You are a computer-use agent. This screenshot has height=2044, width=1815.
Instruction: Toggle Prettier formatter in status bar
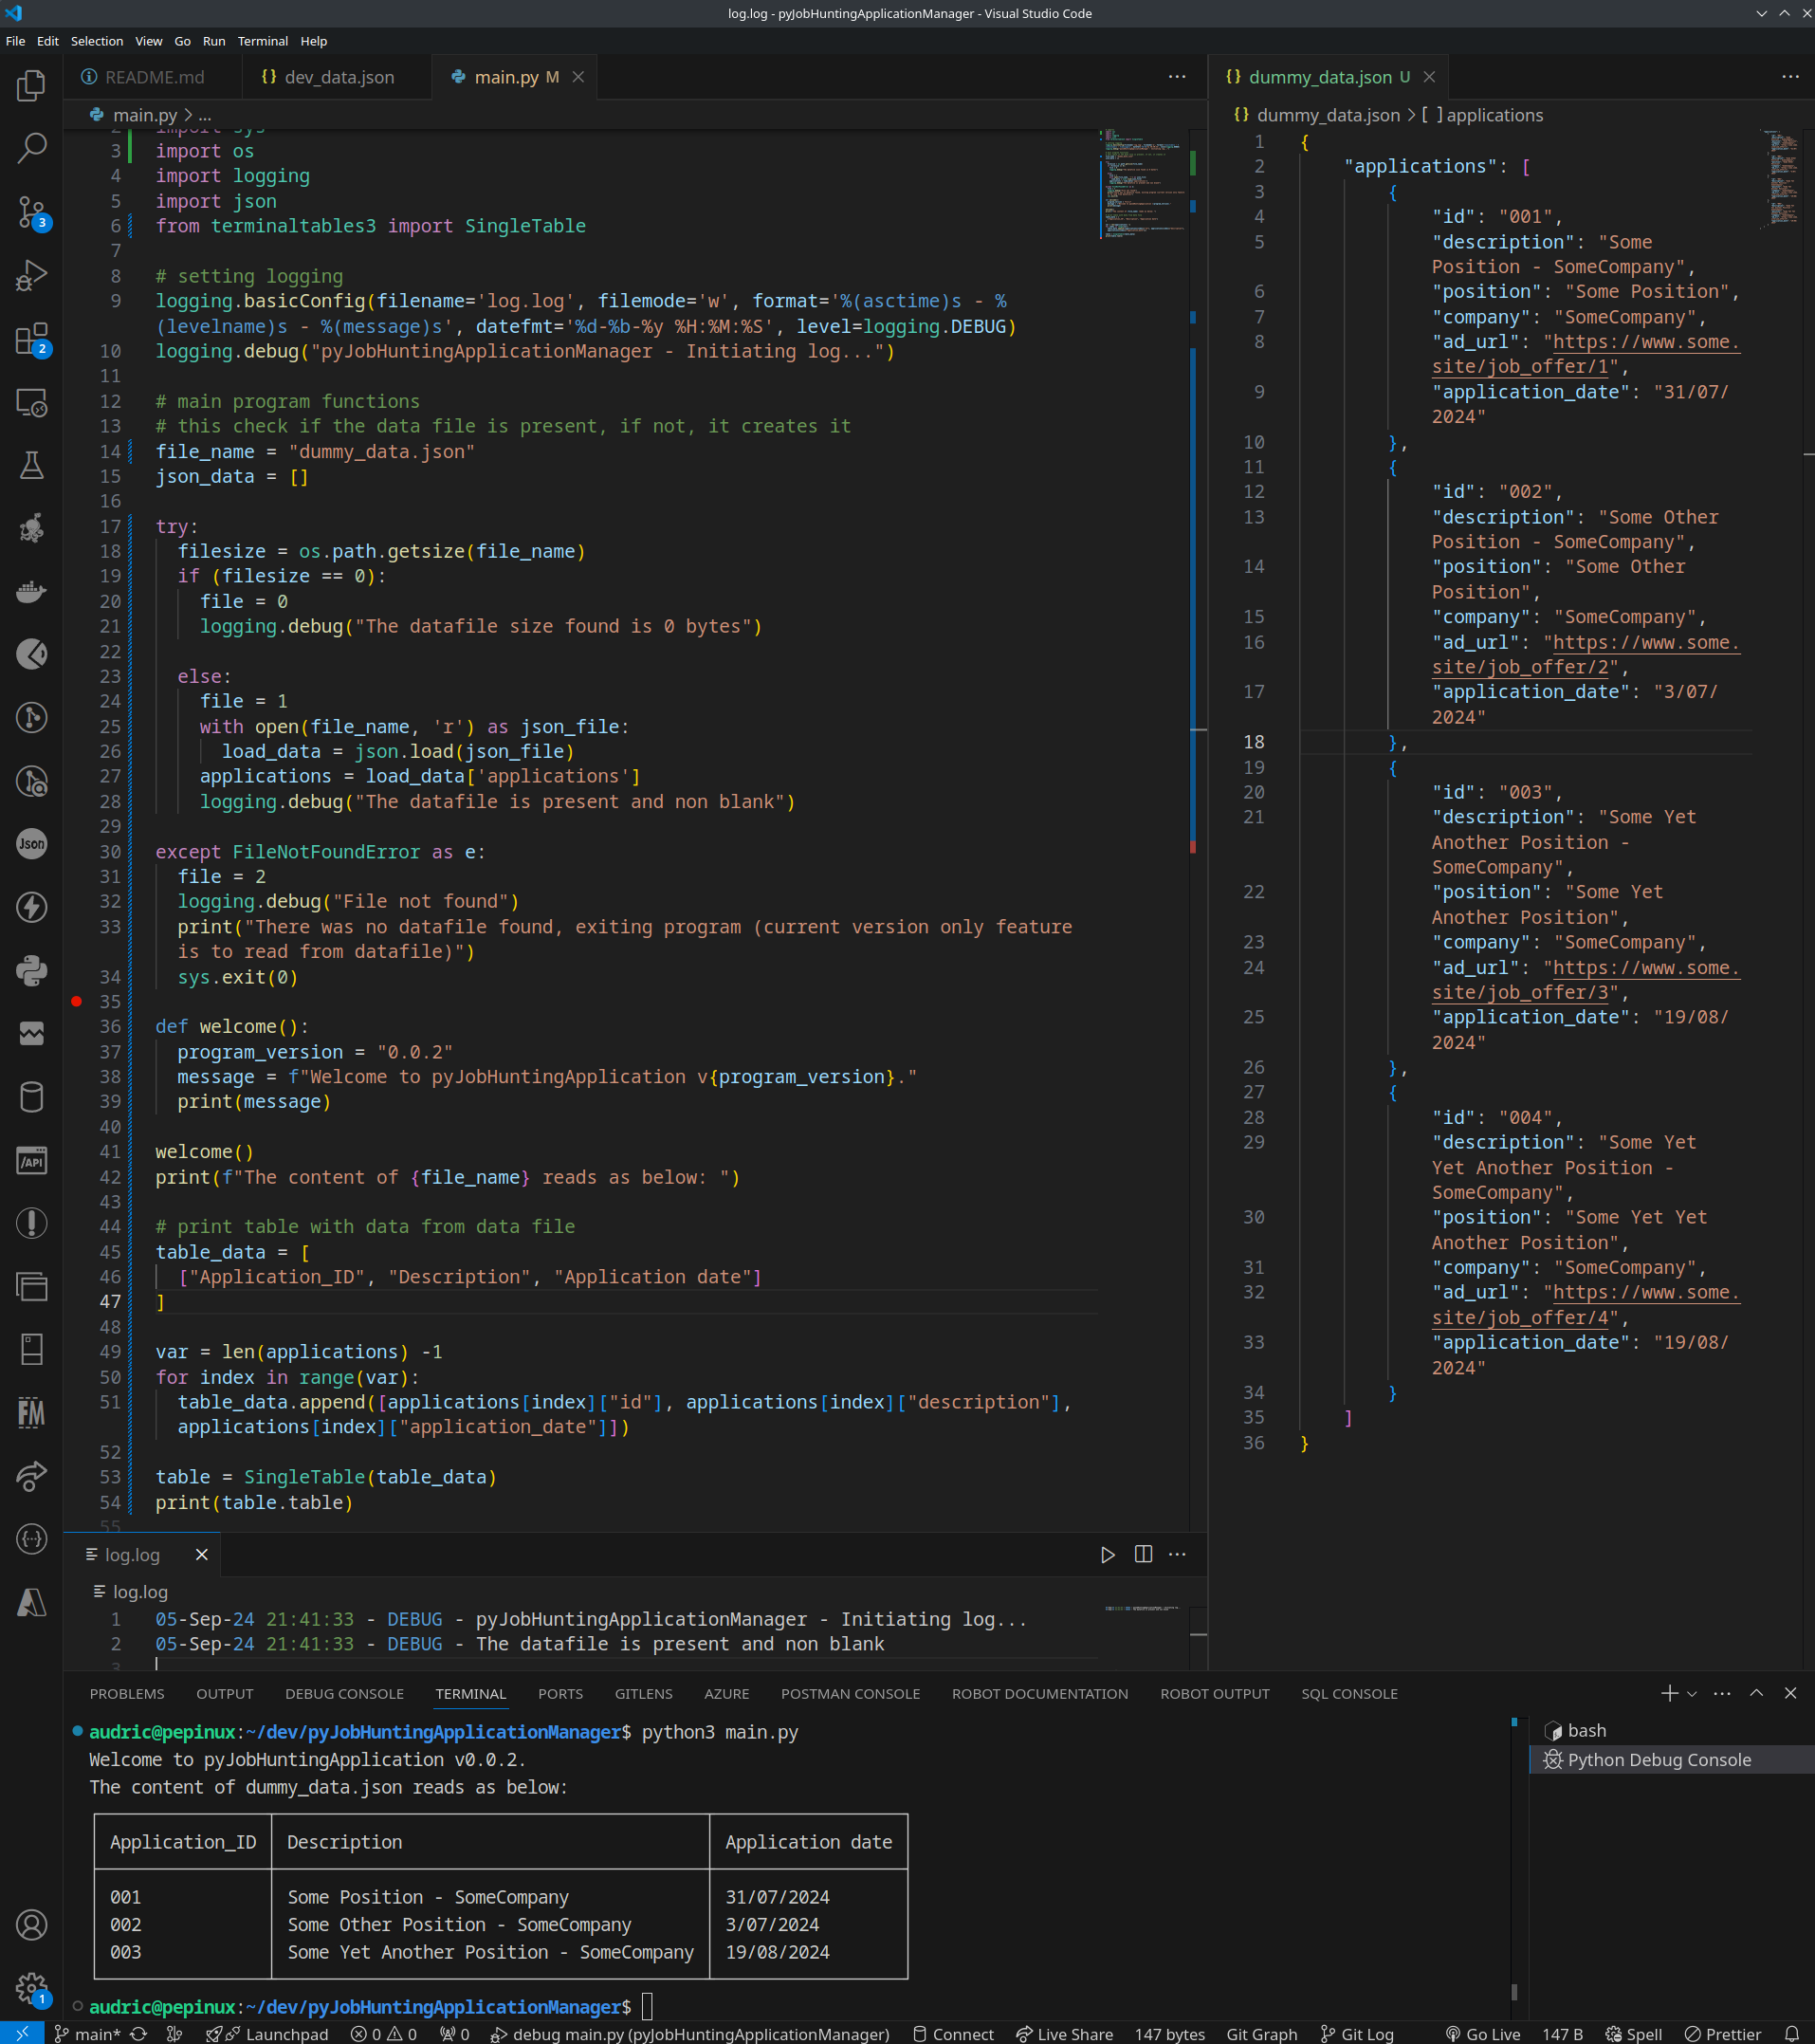click(x=1723, y=2034)
